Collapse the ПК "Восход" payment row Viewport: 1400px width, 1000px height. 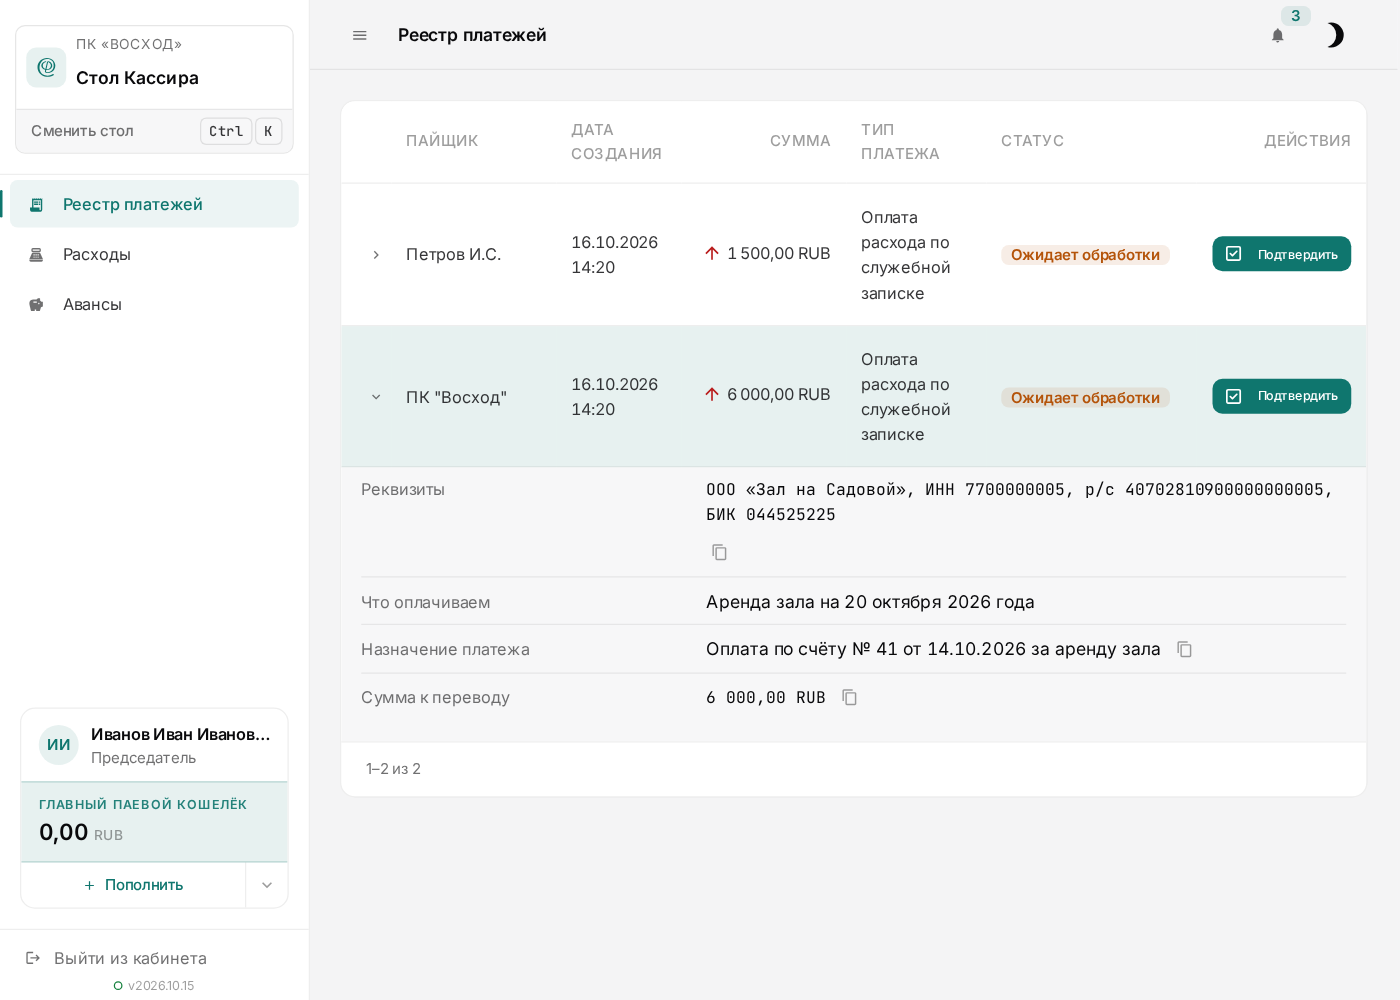pos(376,397)
